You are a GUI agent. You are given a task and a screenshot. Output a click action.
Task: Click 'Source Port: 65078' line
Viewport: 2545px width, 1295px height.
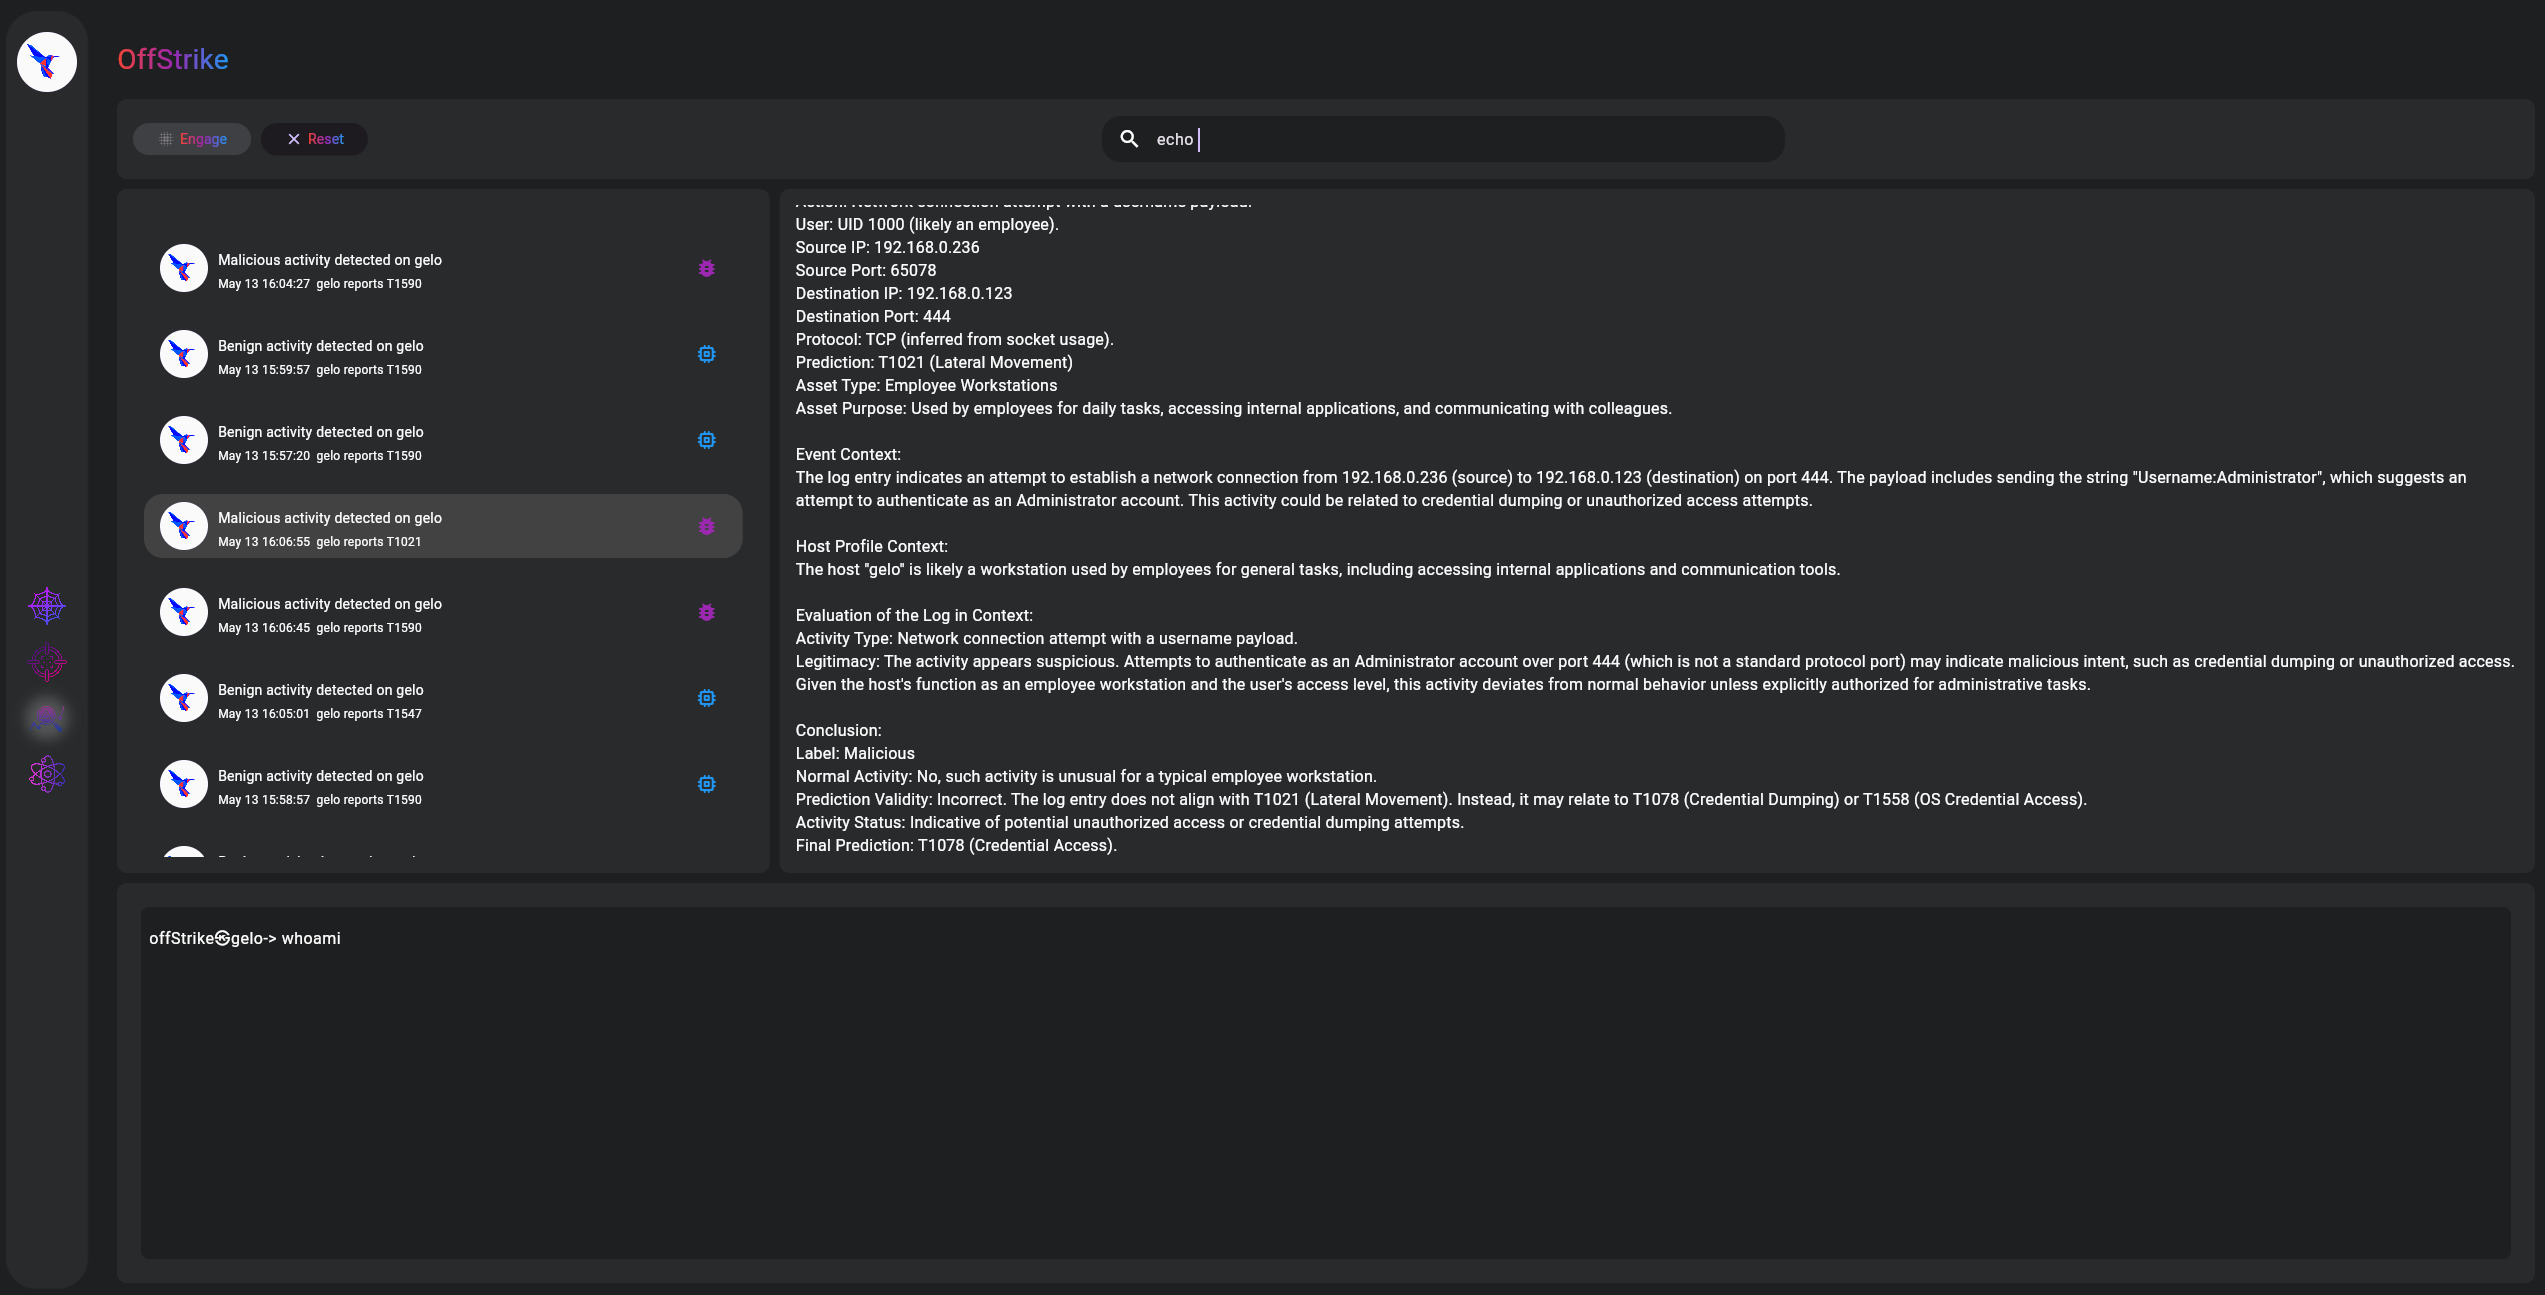pyautogui.click(x=866, y=270)
